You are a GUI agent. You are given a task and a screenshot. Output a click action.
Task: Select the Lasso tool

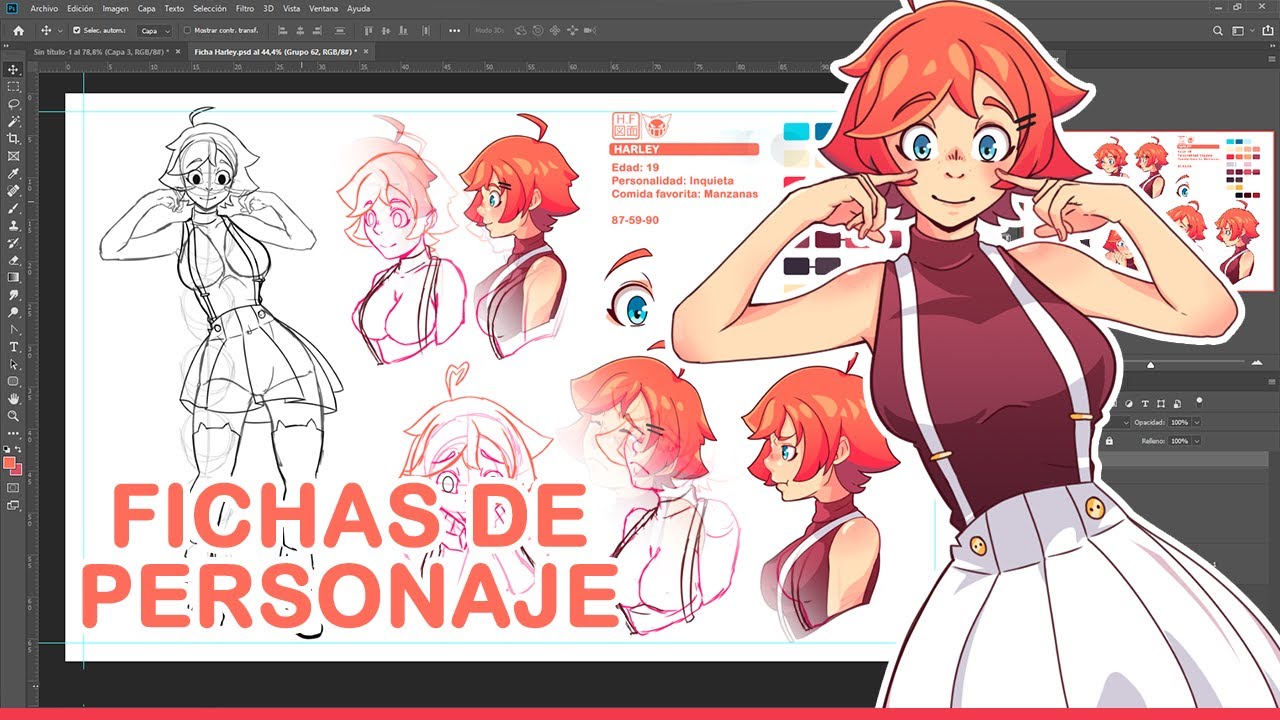pos(14,104)
